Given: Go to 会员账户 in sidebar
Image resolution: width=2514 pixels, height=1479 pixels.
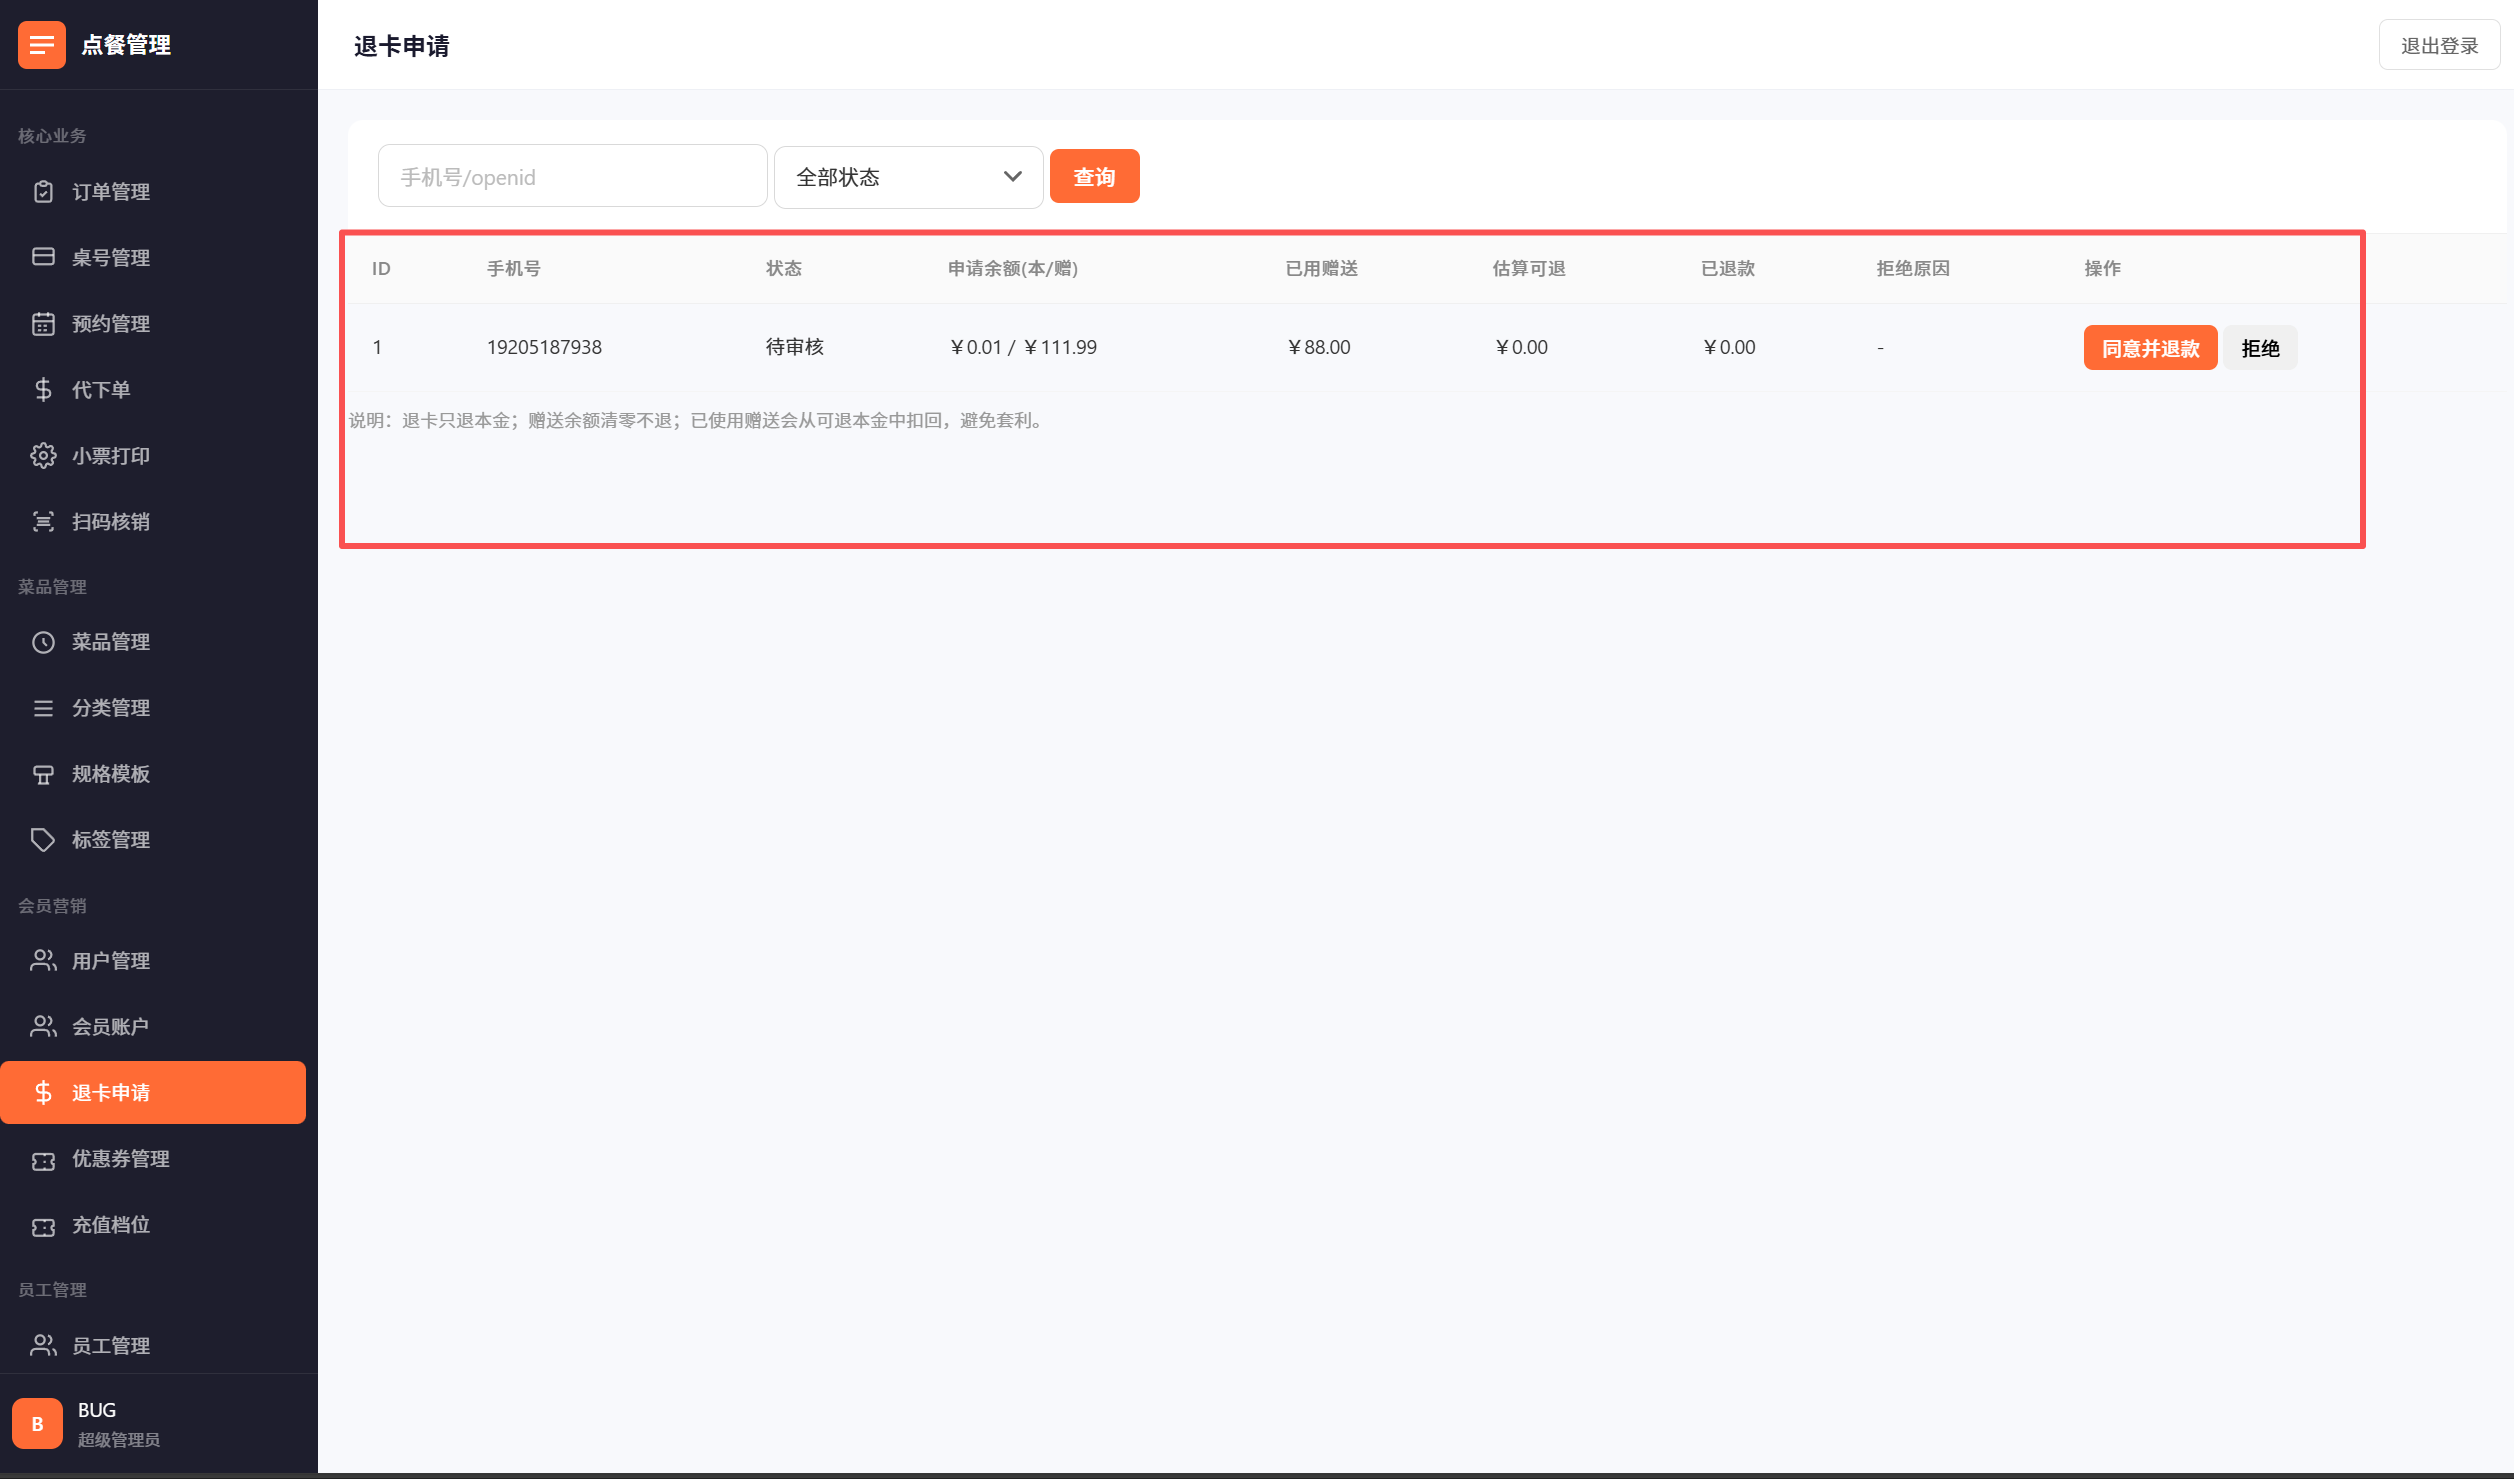Looking at the screenshot, I should point(110,1026).
